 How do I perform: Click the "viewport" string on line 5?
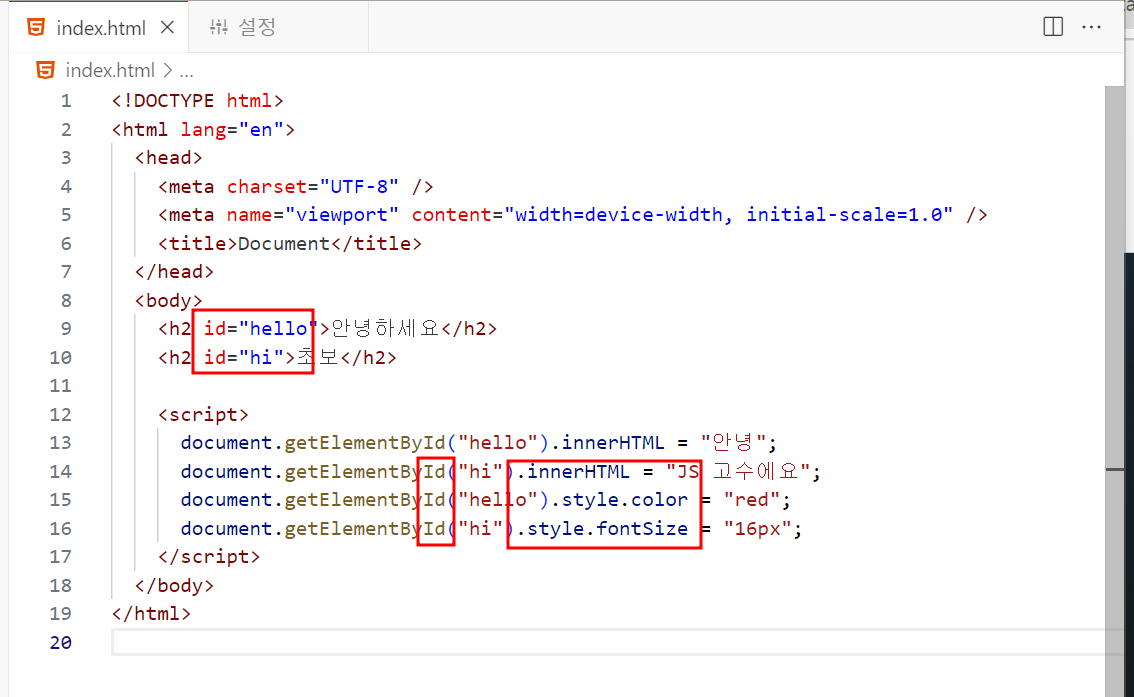[341, 215]
